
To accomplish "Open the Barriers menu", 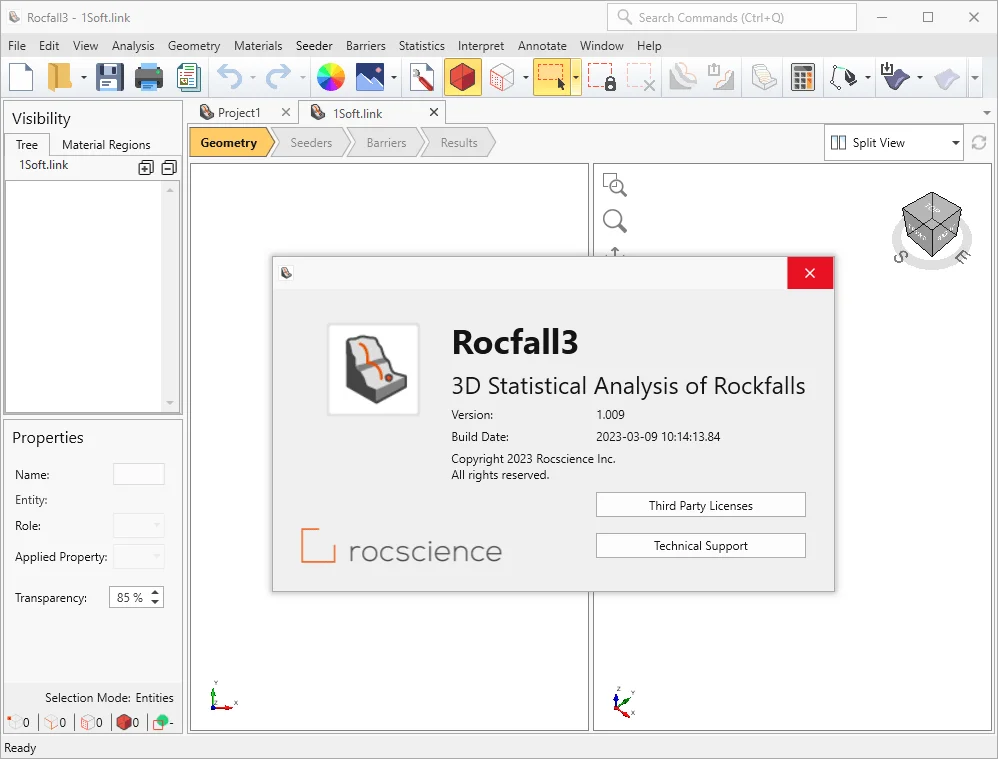I will 365,46.
